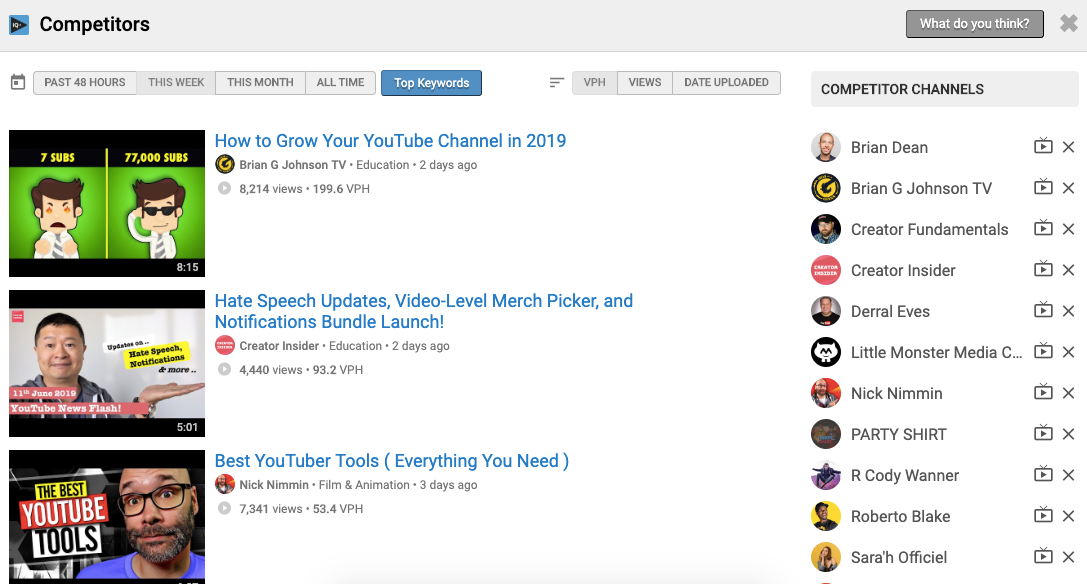Open R Cody Wanner channel name
The height and width of the screenshot is (584, 1087).
905,476
